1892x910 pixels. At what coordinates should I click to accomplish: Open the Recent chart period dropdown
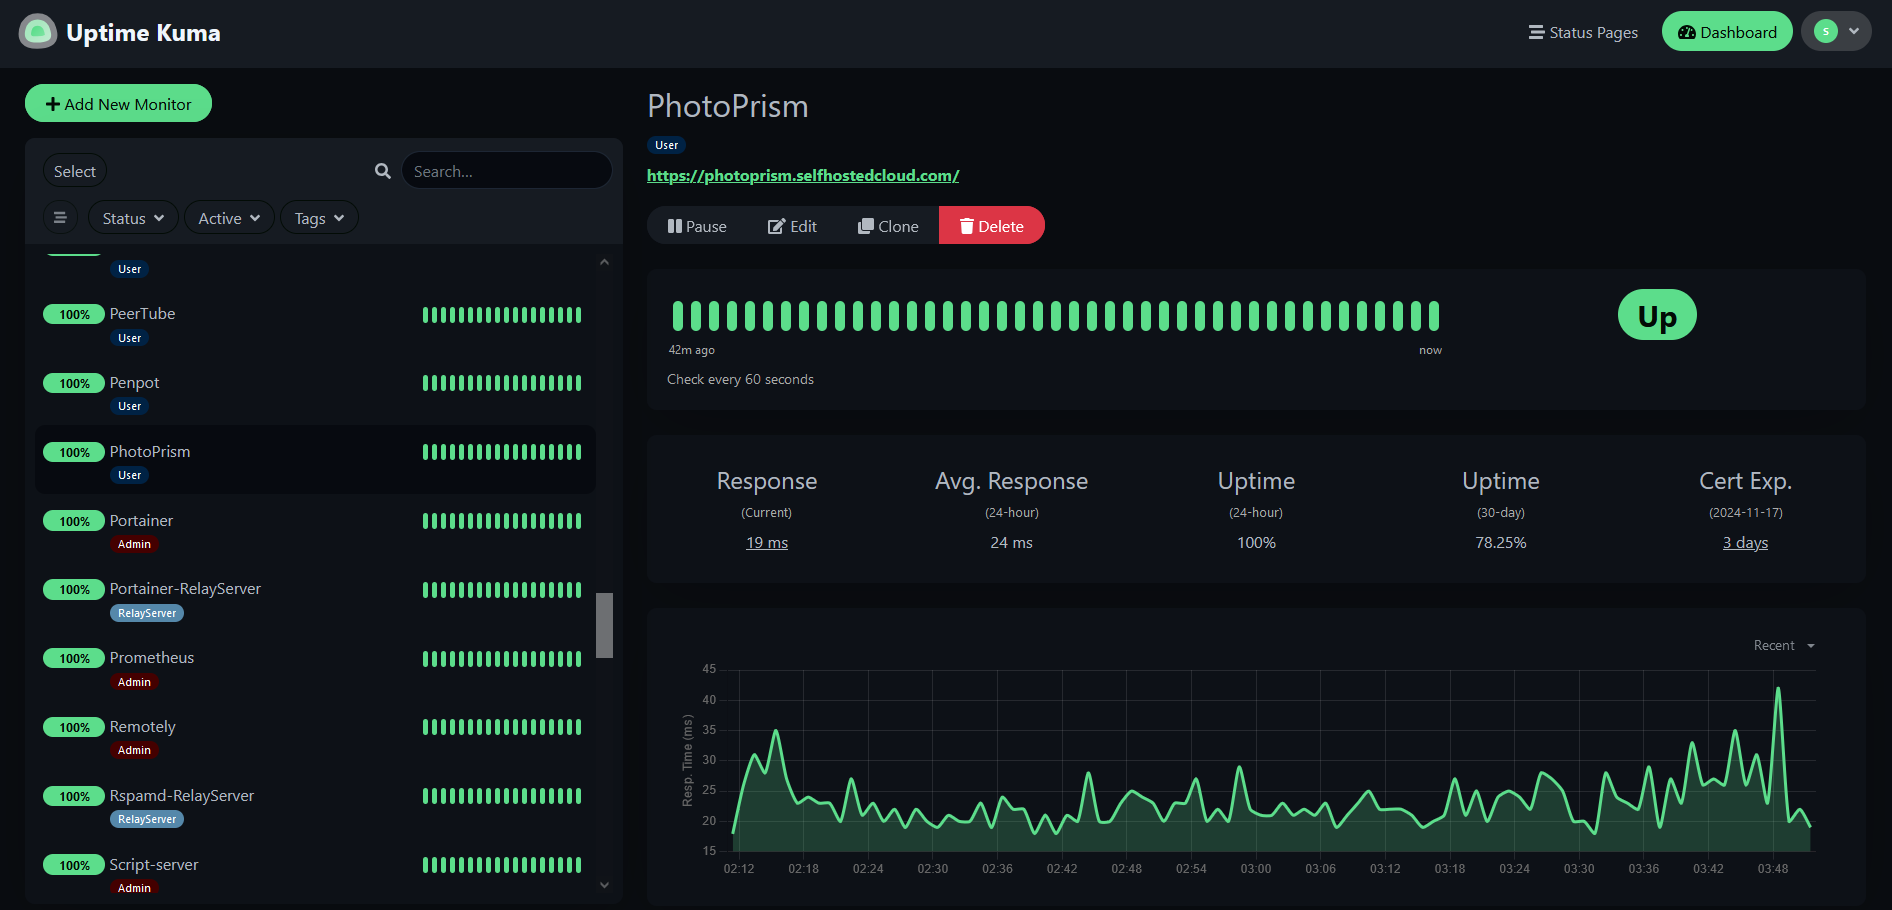coord(1783,645)
